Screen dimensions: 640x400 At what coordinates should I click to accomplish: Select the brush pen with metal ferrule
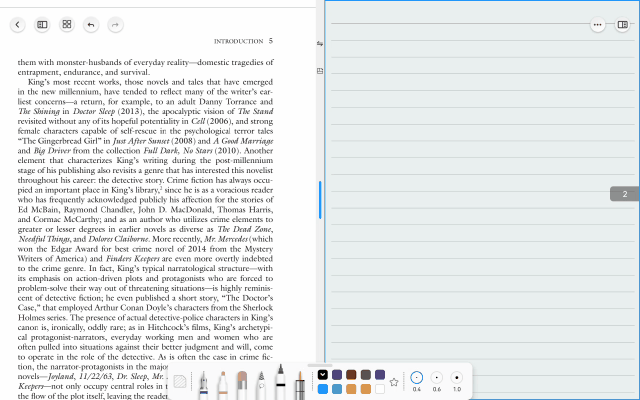[300, 384]
